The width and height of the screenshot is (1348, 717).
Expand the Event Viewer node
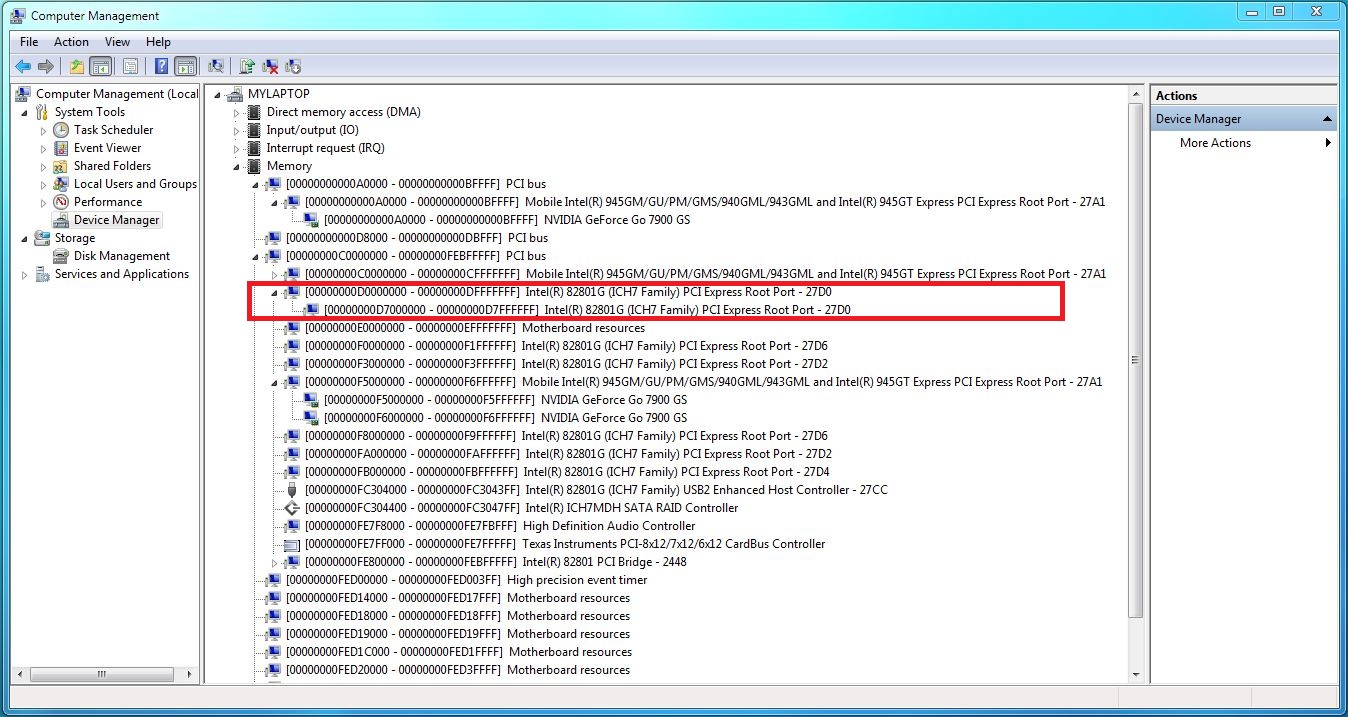44,148
